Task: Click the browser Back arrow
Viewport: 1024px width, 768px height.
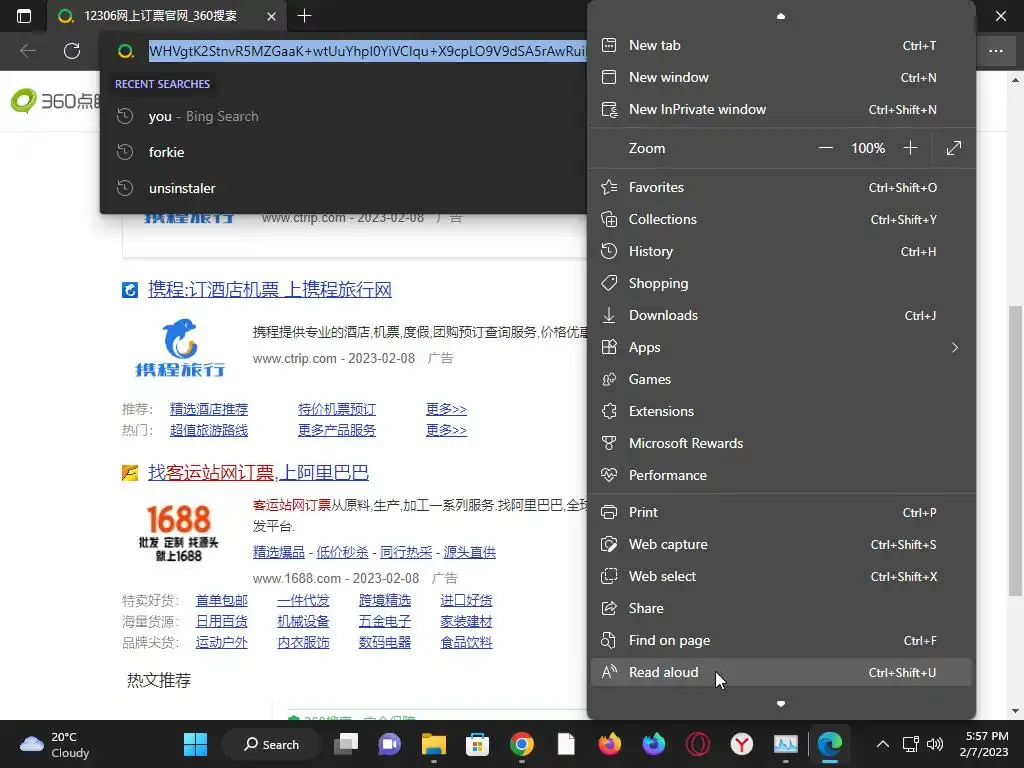Action: [27, 51]
